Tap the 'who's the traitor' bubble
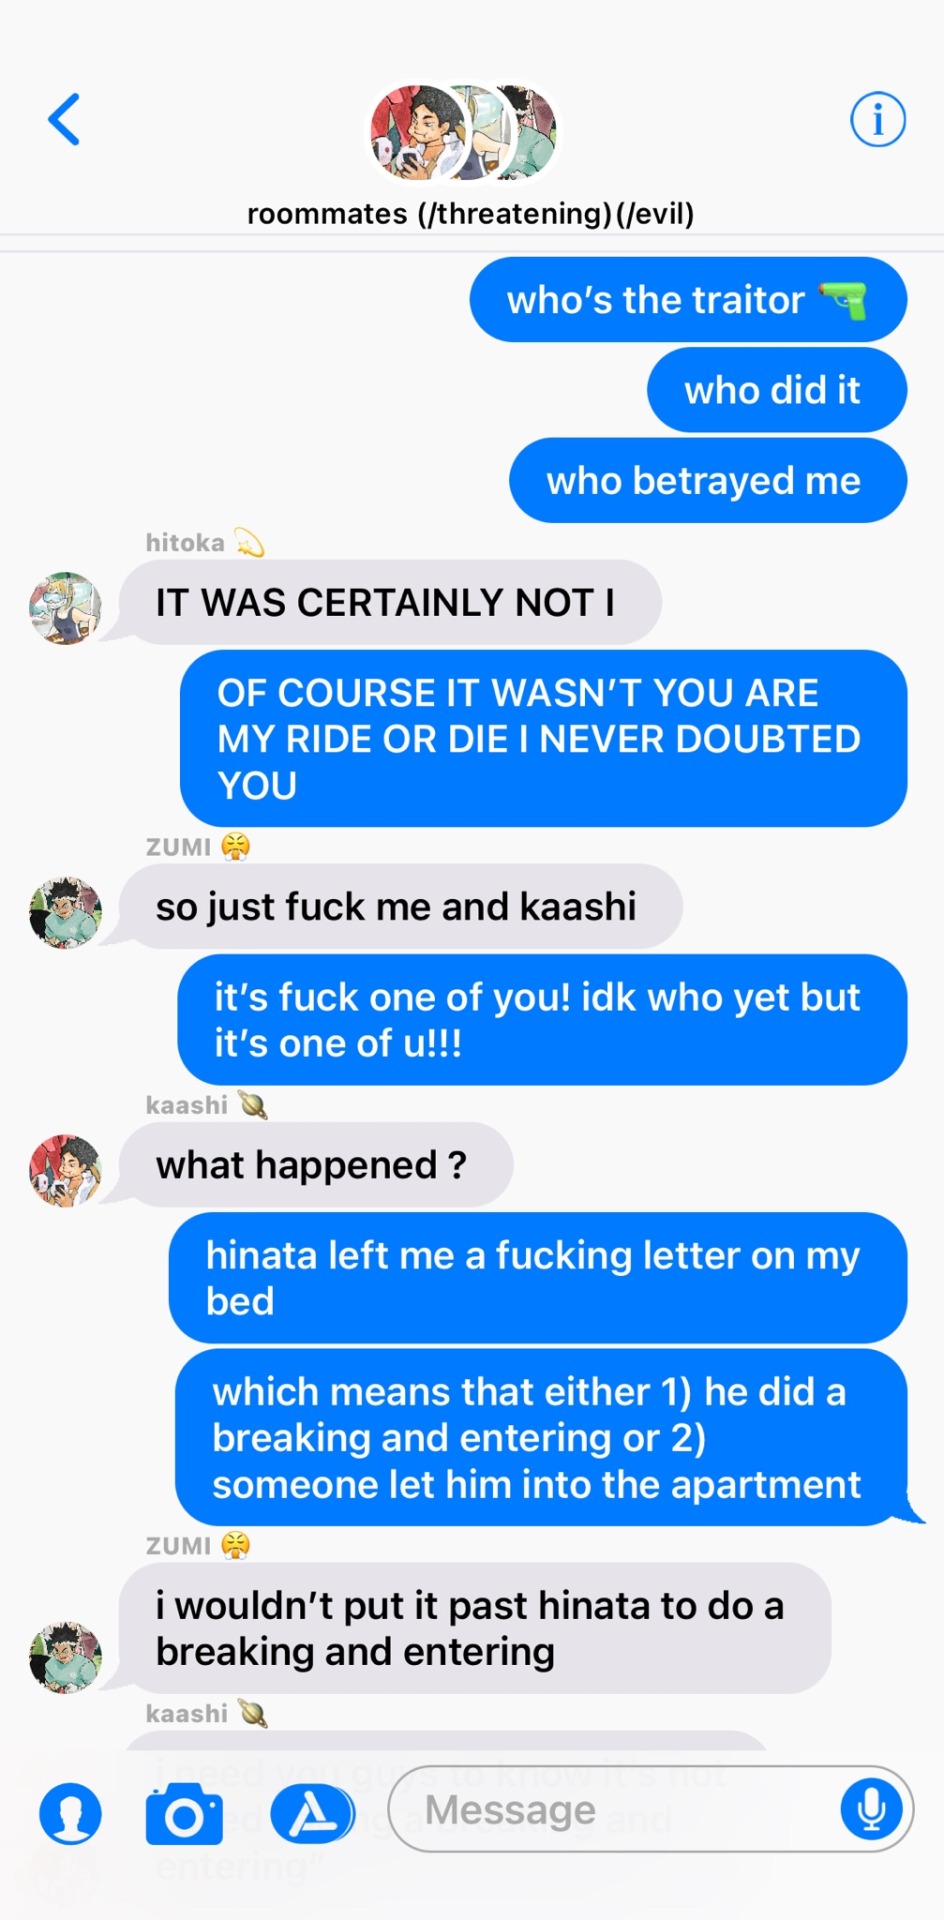The height and width of the screenshot is (1920, 944). 688,300
